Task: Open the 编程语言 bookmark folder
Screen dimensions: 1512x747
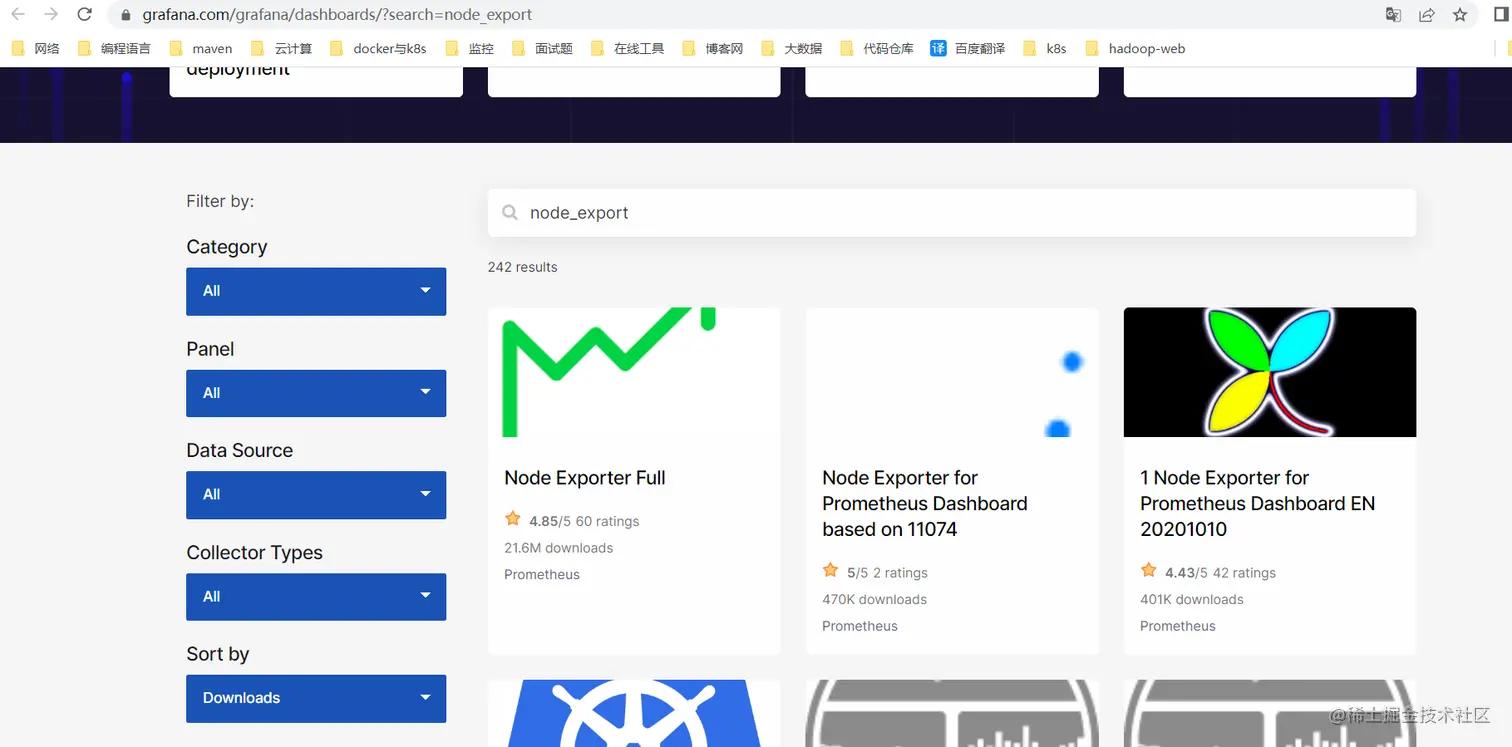Action: (115, 48)
